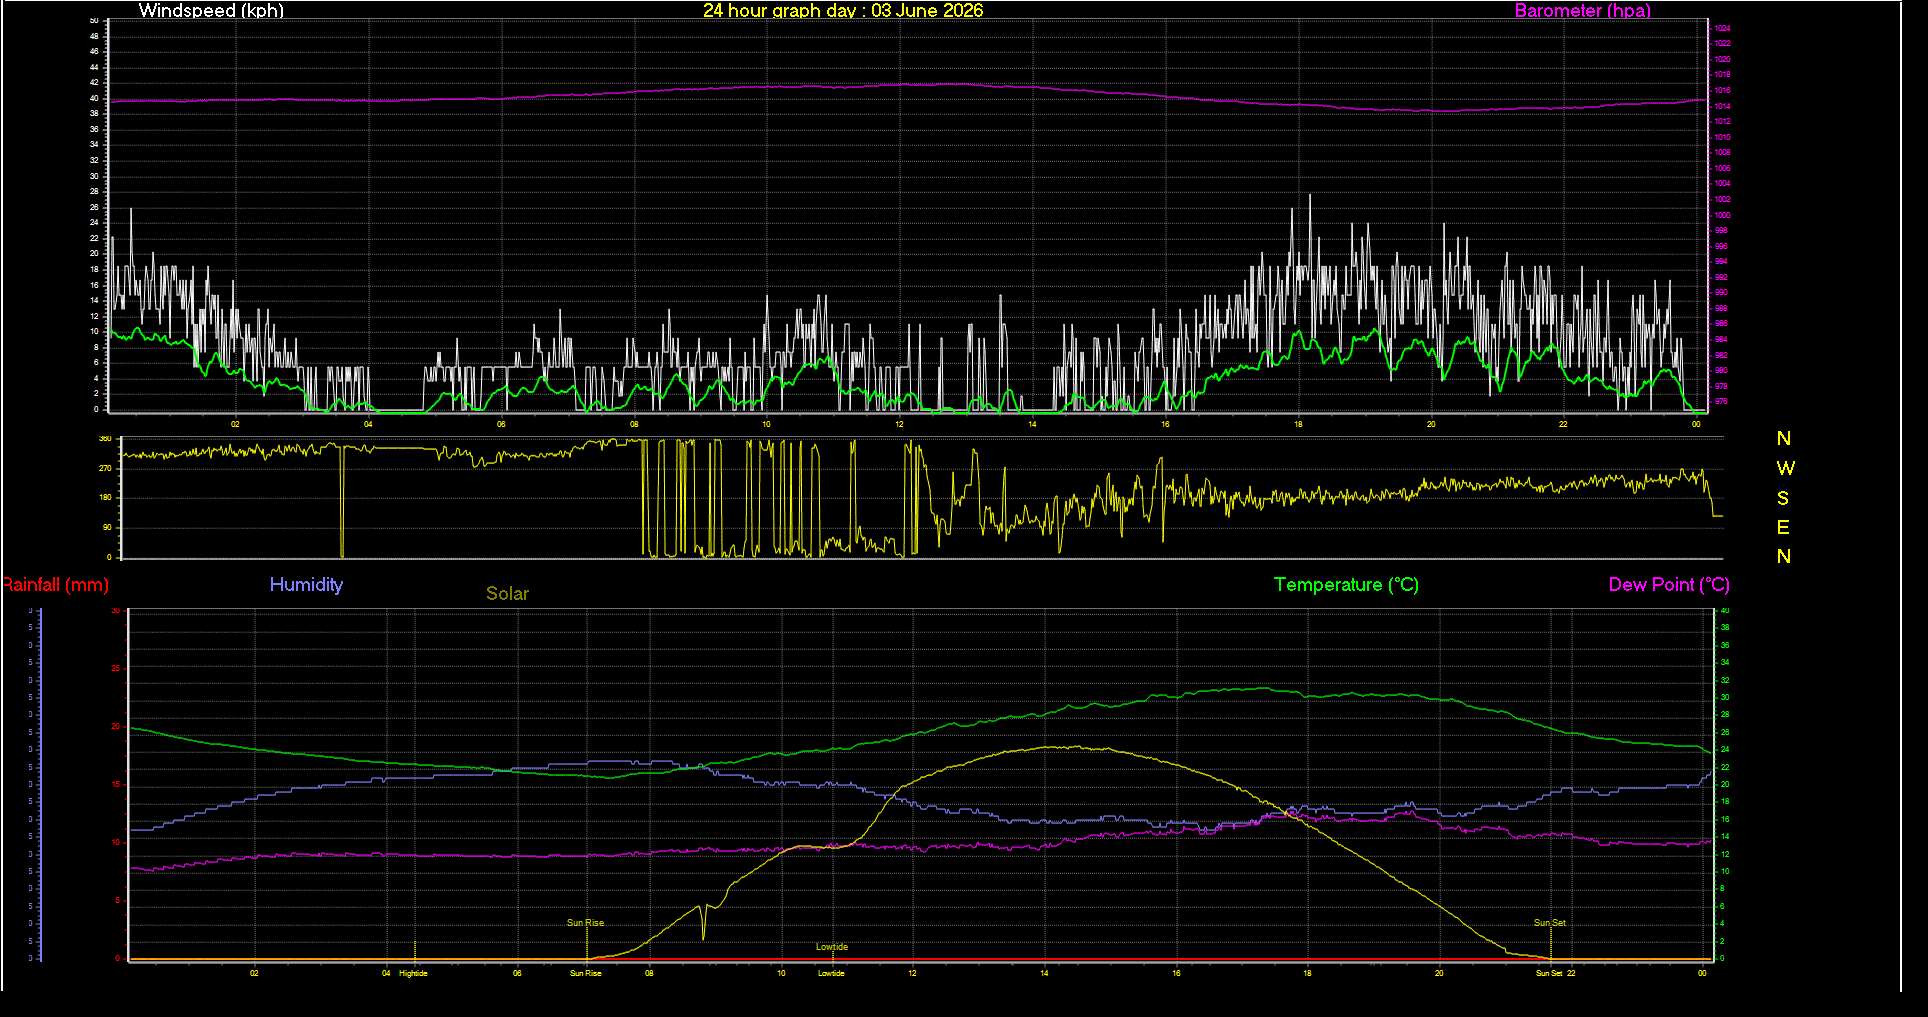1928x1017 pixels.
Task: Click the "Windspeed (kph)" graph title
Action: click(x=211, y=11)
